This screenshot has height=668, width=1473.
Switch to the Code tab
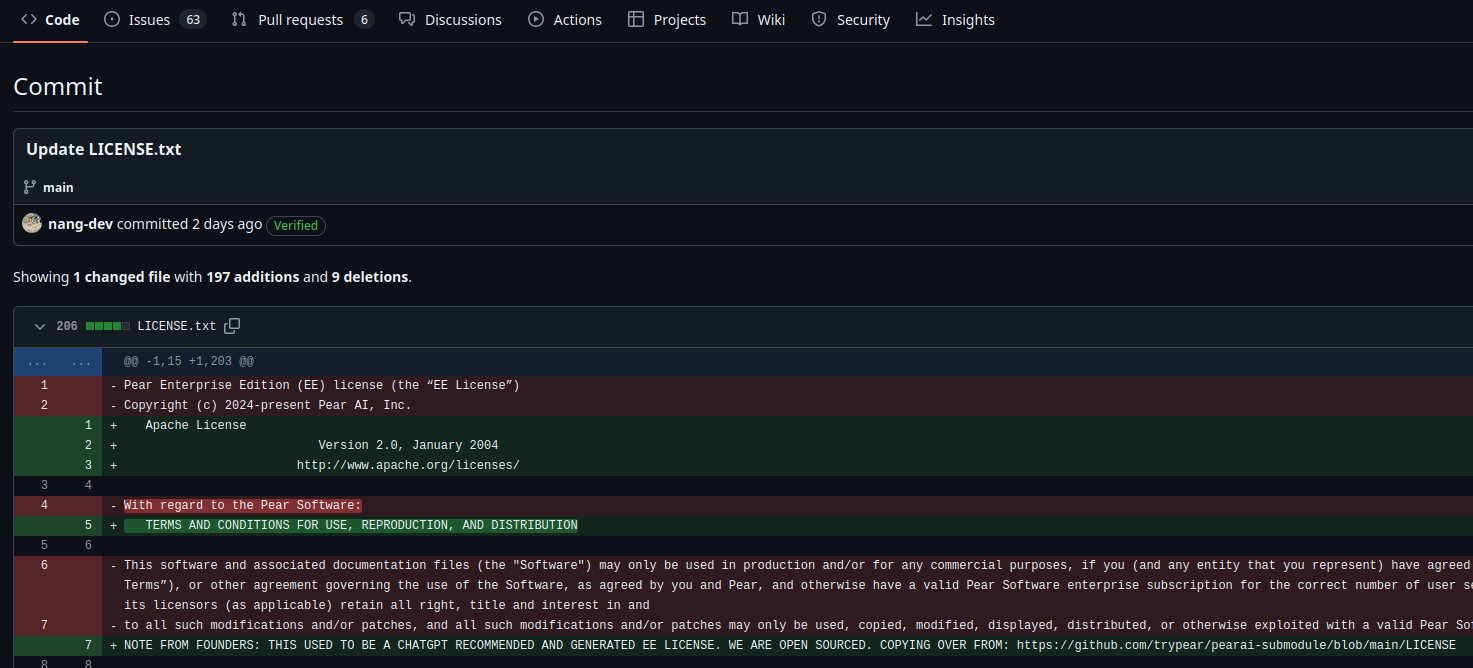click(50, 19)
